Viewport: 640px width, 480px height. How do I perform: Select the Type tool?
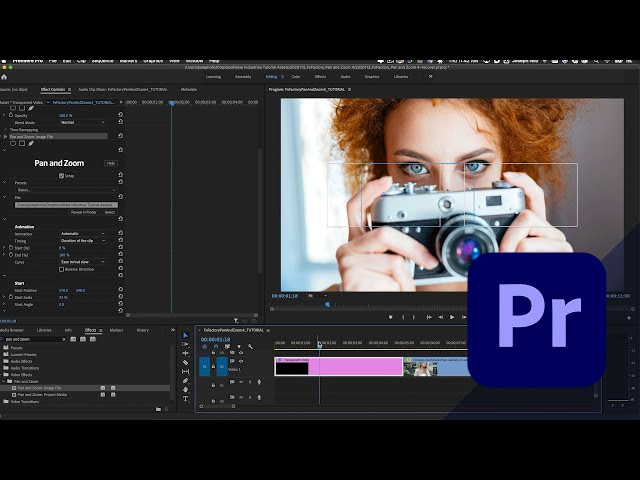[185, 399]
